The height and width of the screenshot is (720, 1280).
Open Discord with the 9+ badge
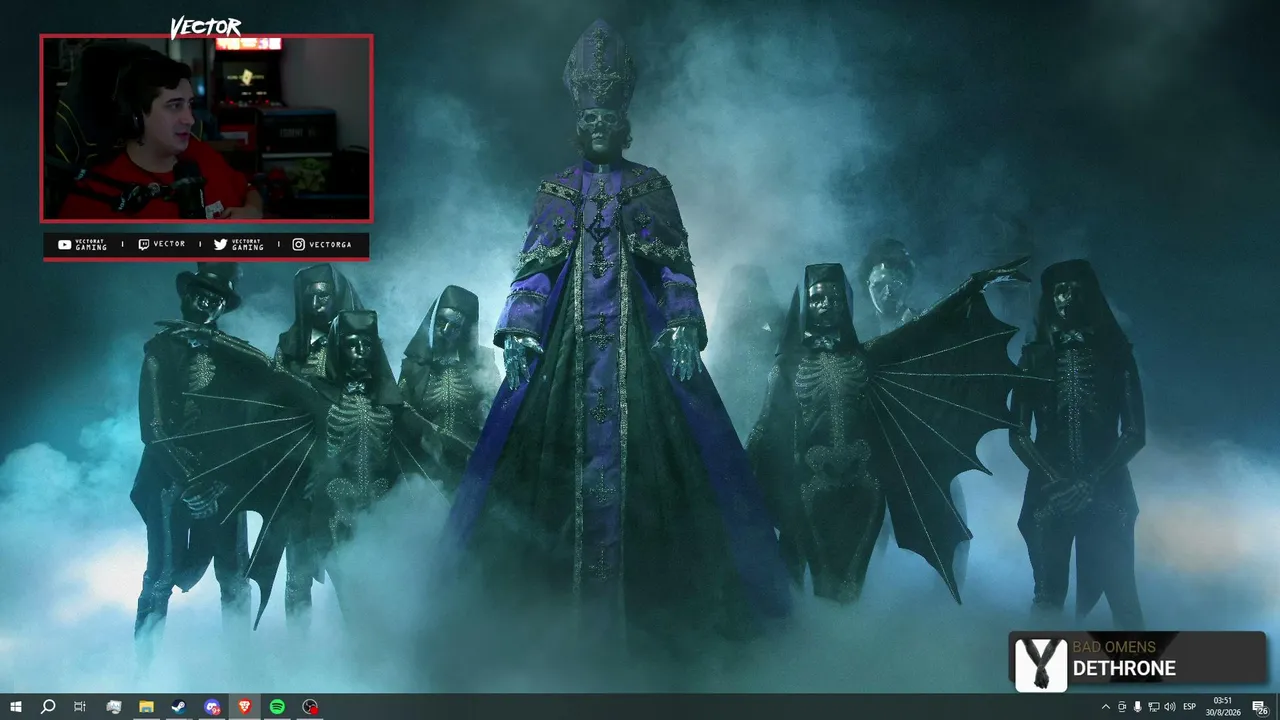211,707
